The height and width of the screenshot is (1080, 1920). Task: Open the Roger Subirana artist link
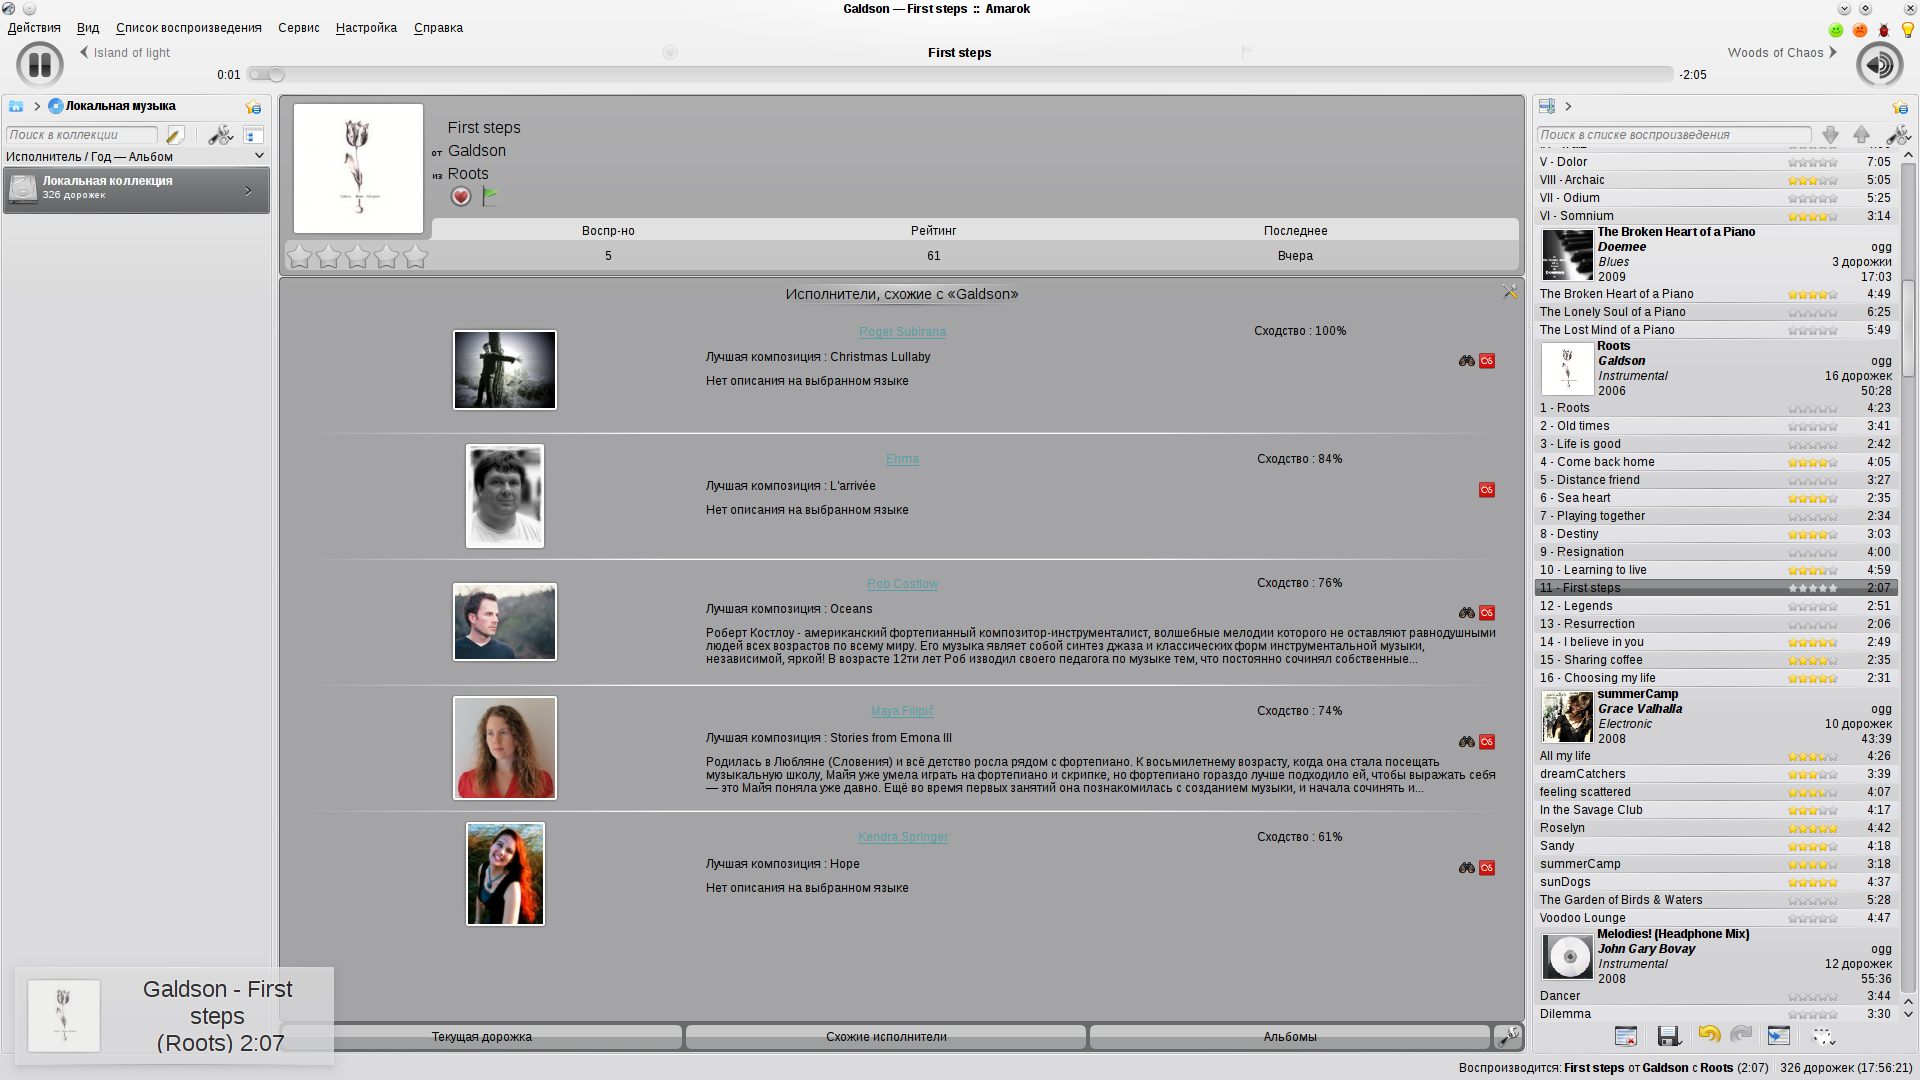(x=902, y=332)
